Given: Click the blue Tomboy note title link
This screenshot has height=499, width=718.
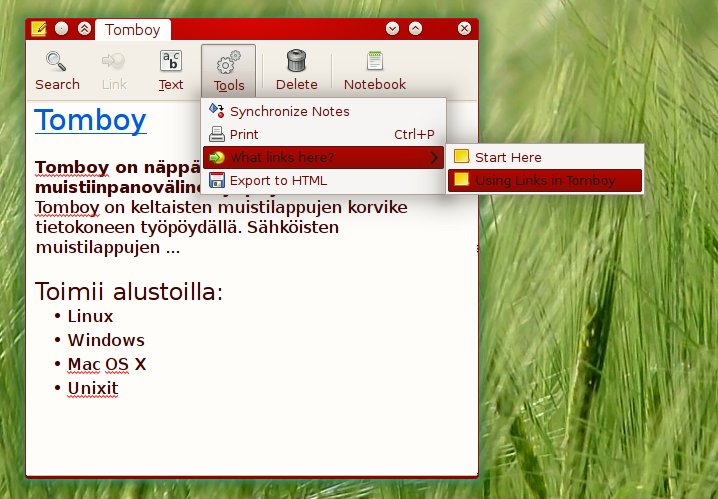Looking at the screenshot, I should point(91,120).
